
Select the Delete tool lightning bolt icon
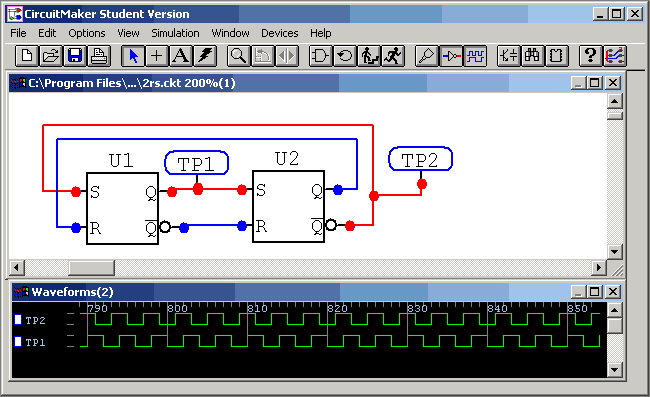click(205, 56)
